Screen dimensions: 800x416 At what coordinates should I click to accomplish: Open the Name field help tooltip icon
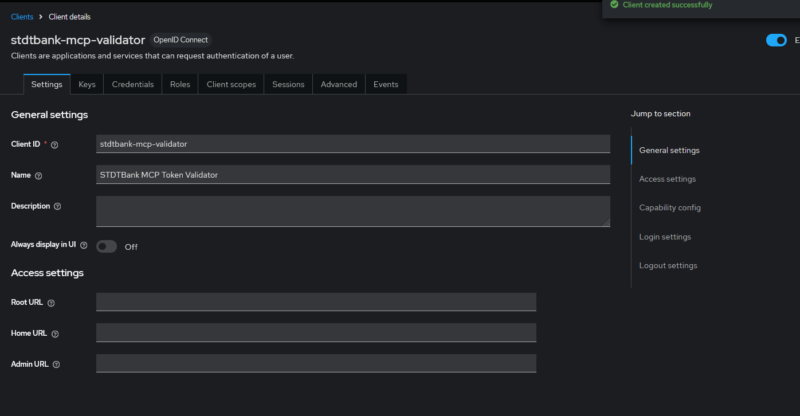pyautogui.click(x=38, y=176)
